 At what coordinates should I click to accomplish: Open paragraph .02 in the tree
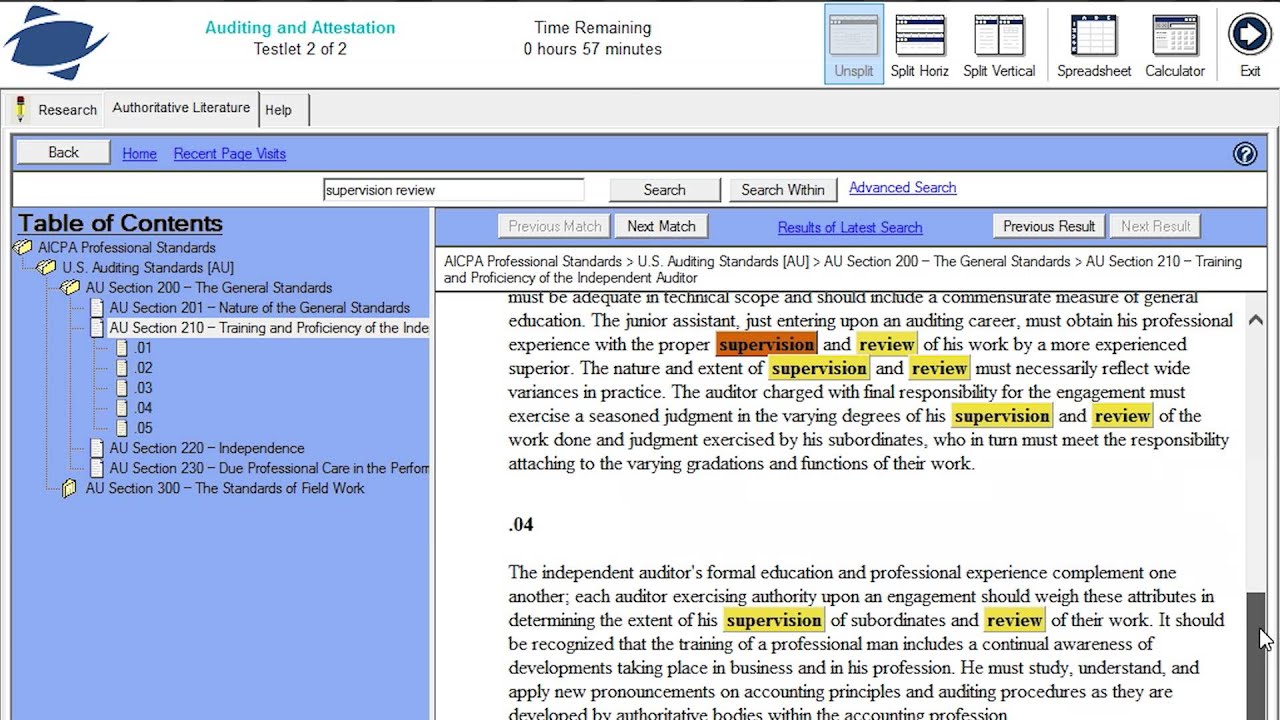coord(144,368)
